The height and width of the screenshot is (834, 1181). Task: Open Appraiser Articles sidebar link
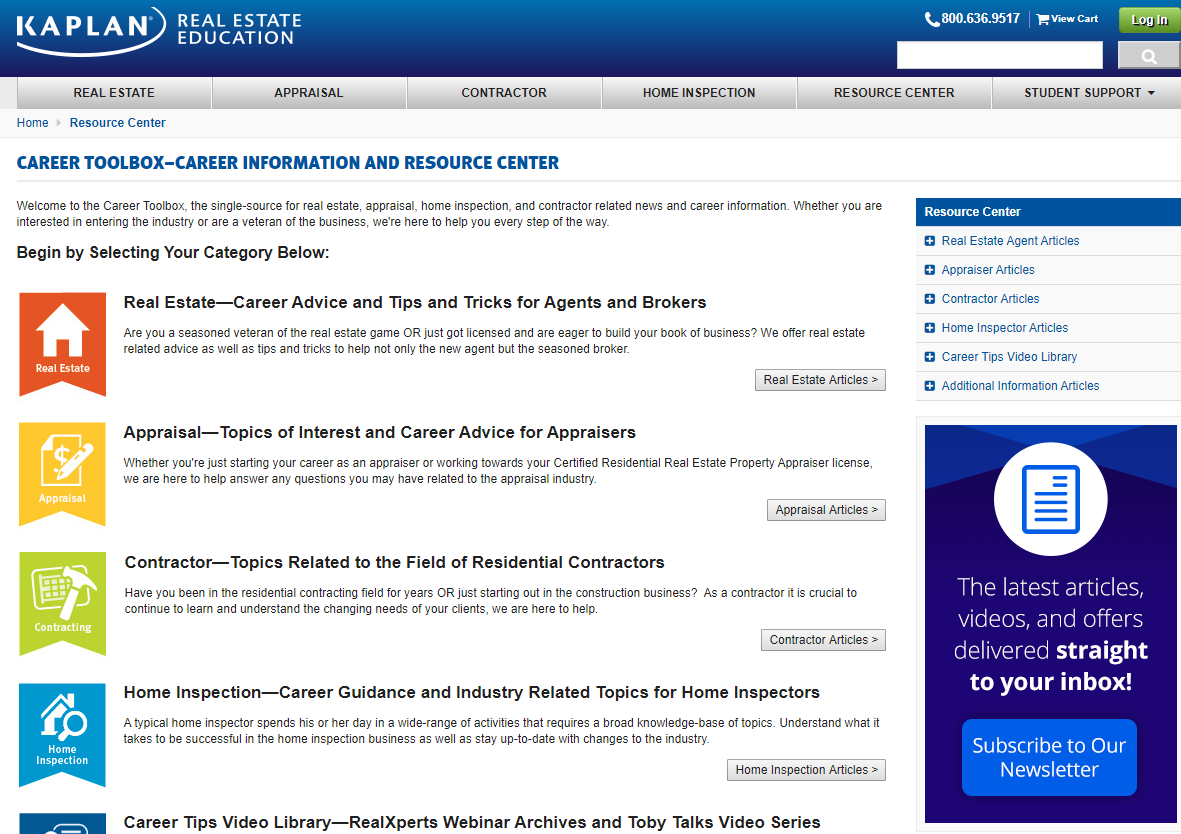coord(987,270)
